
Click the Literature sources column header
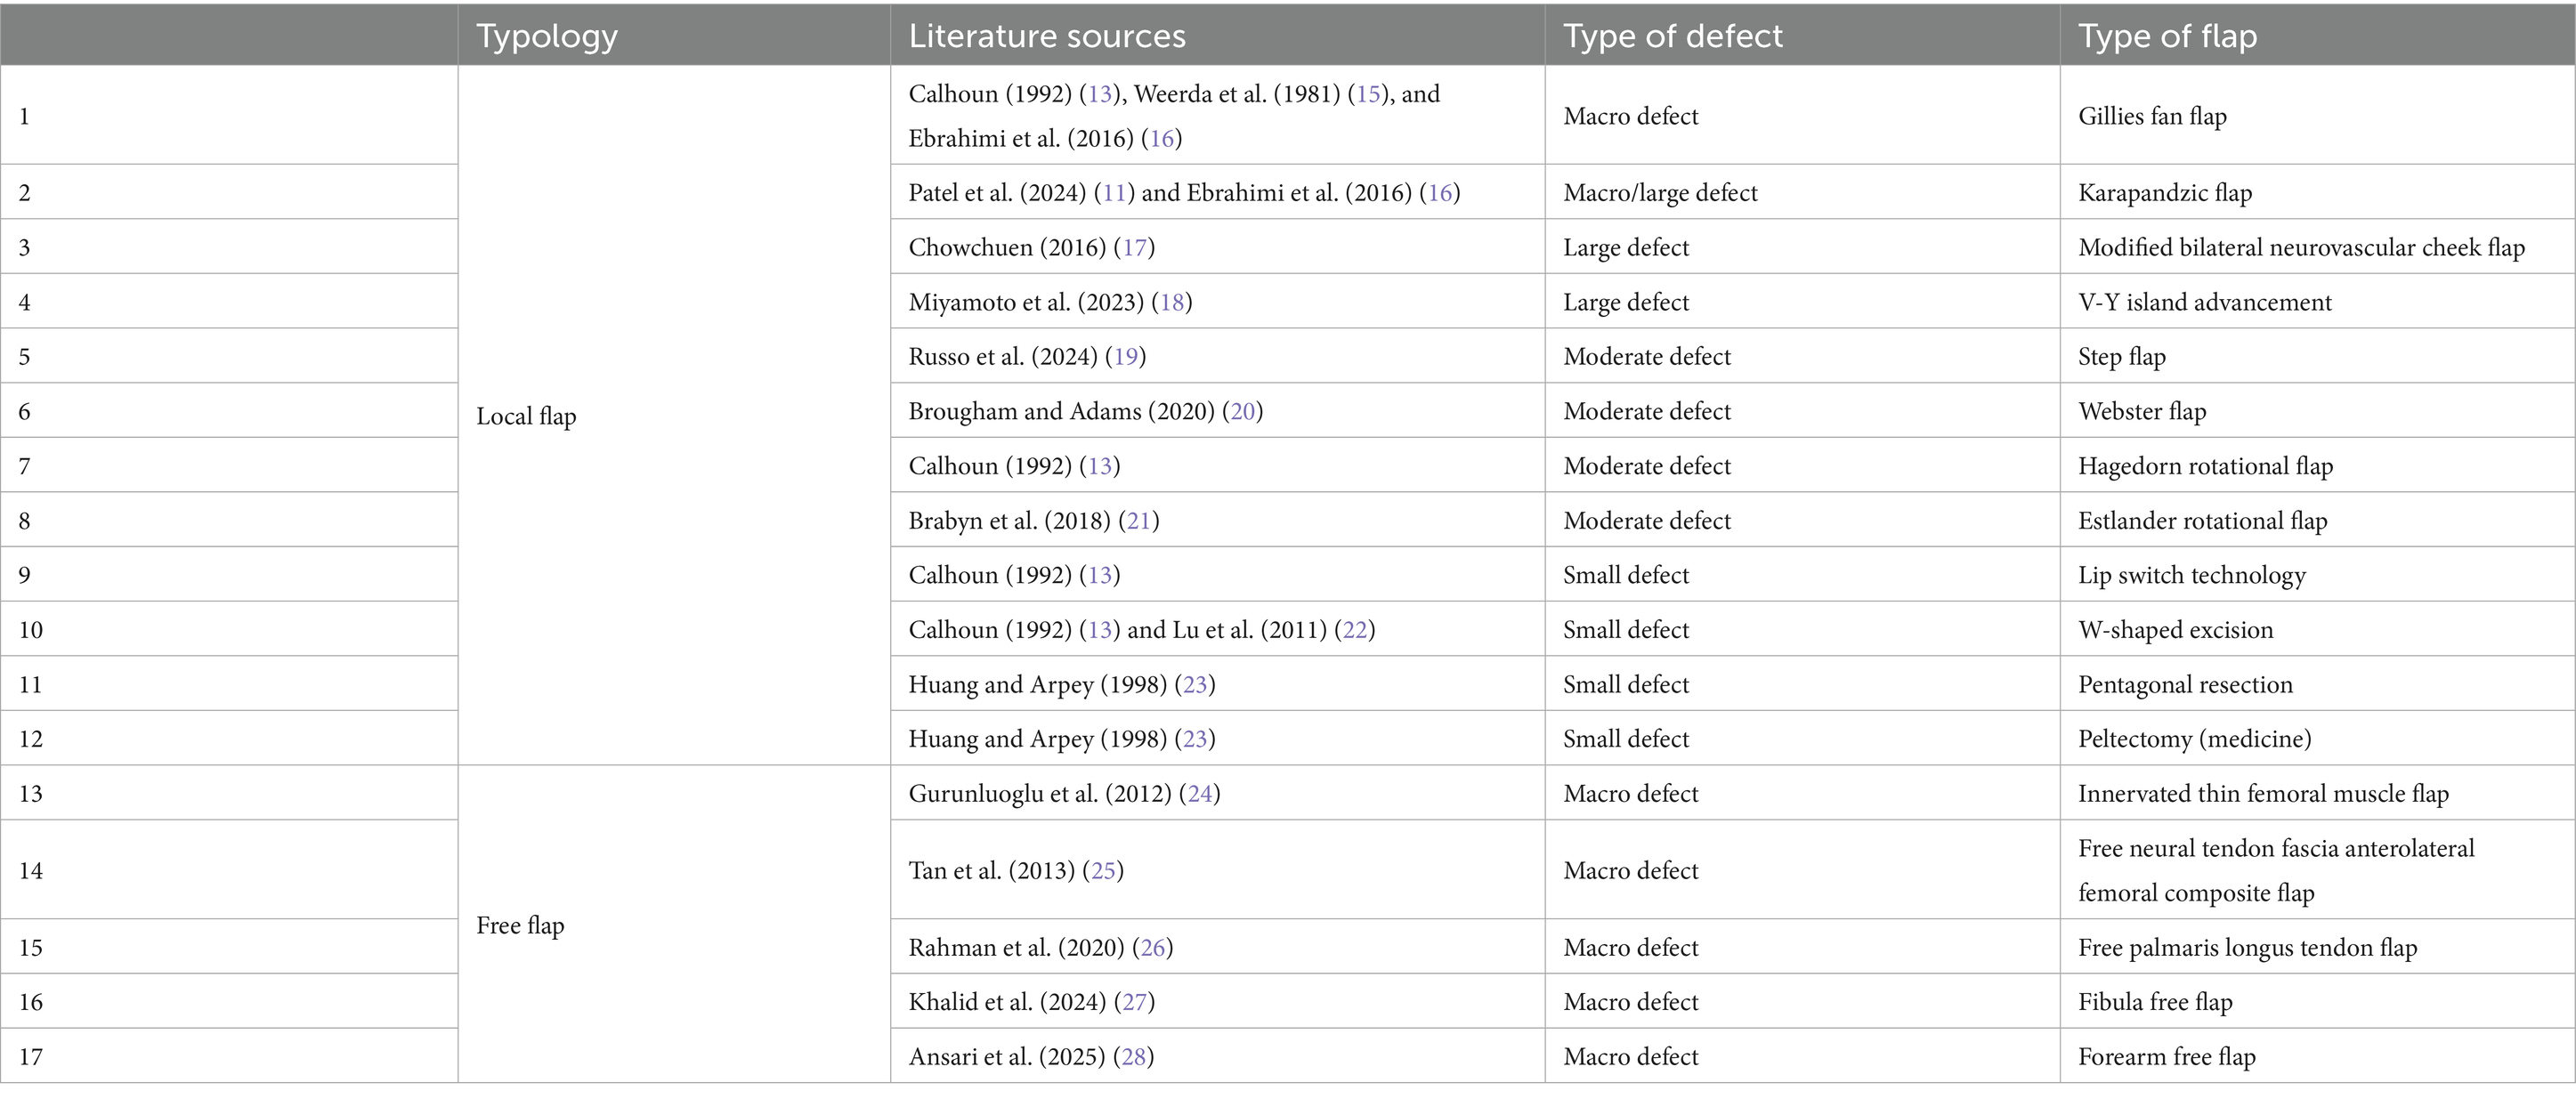click(x=1046, y=36)
